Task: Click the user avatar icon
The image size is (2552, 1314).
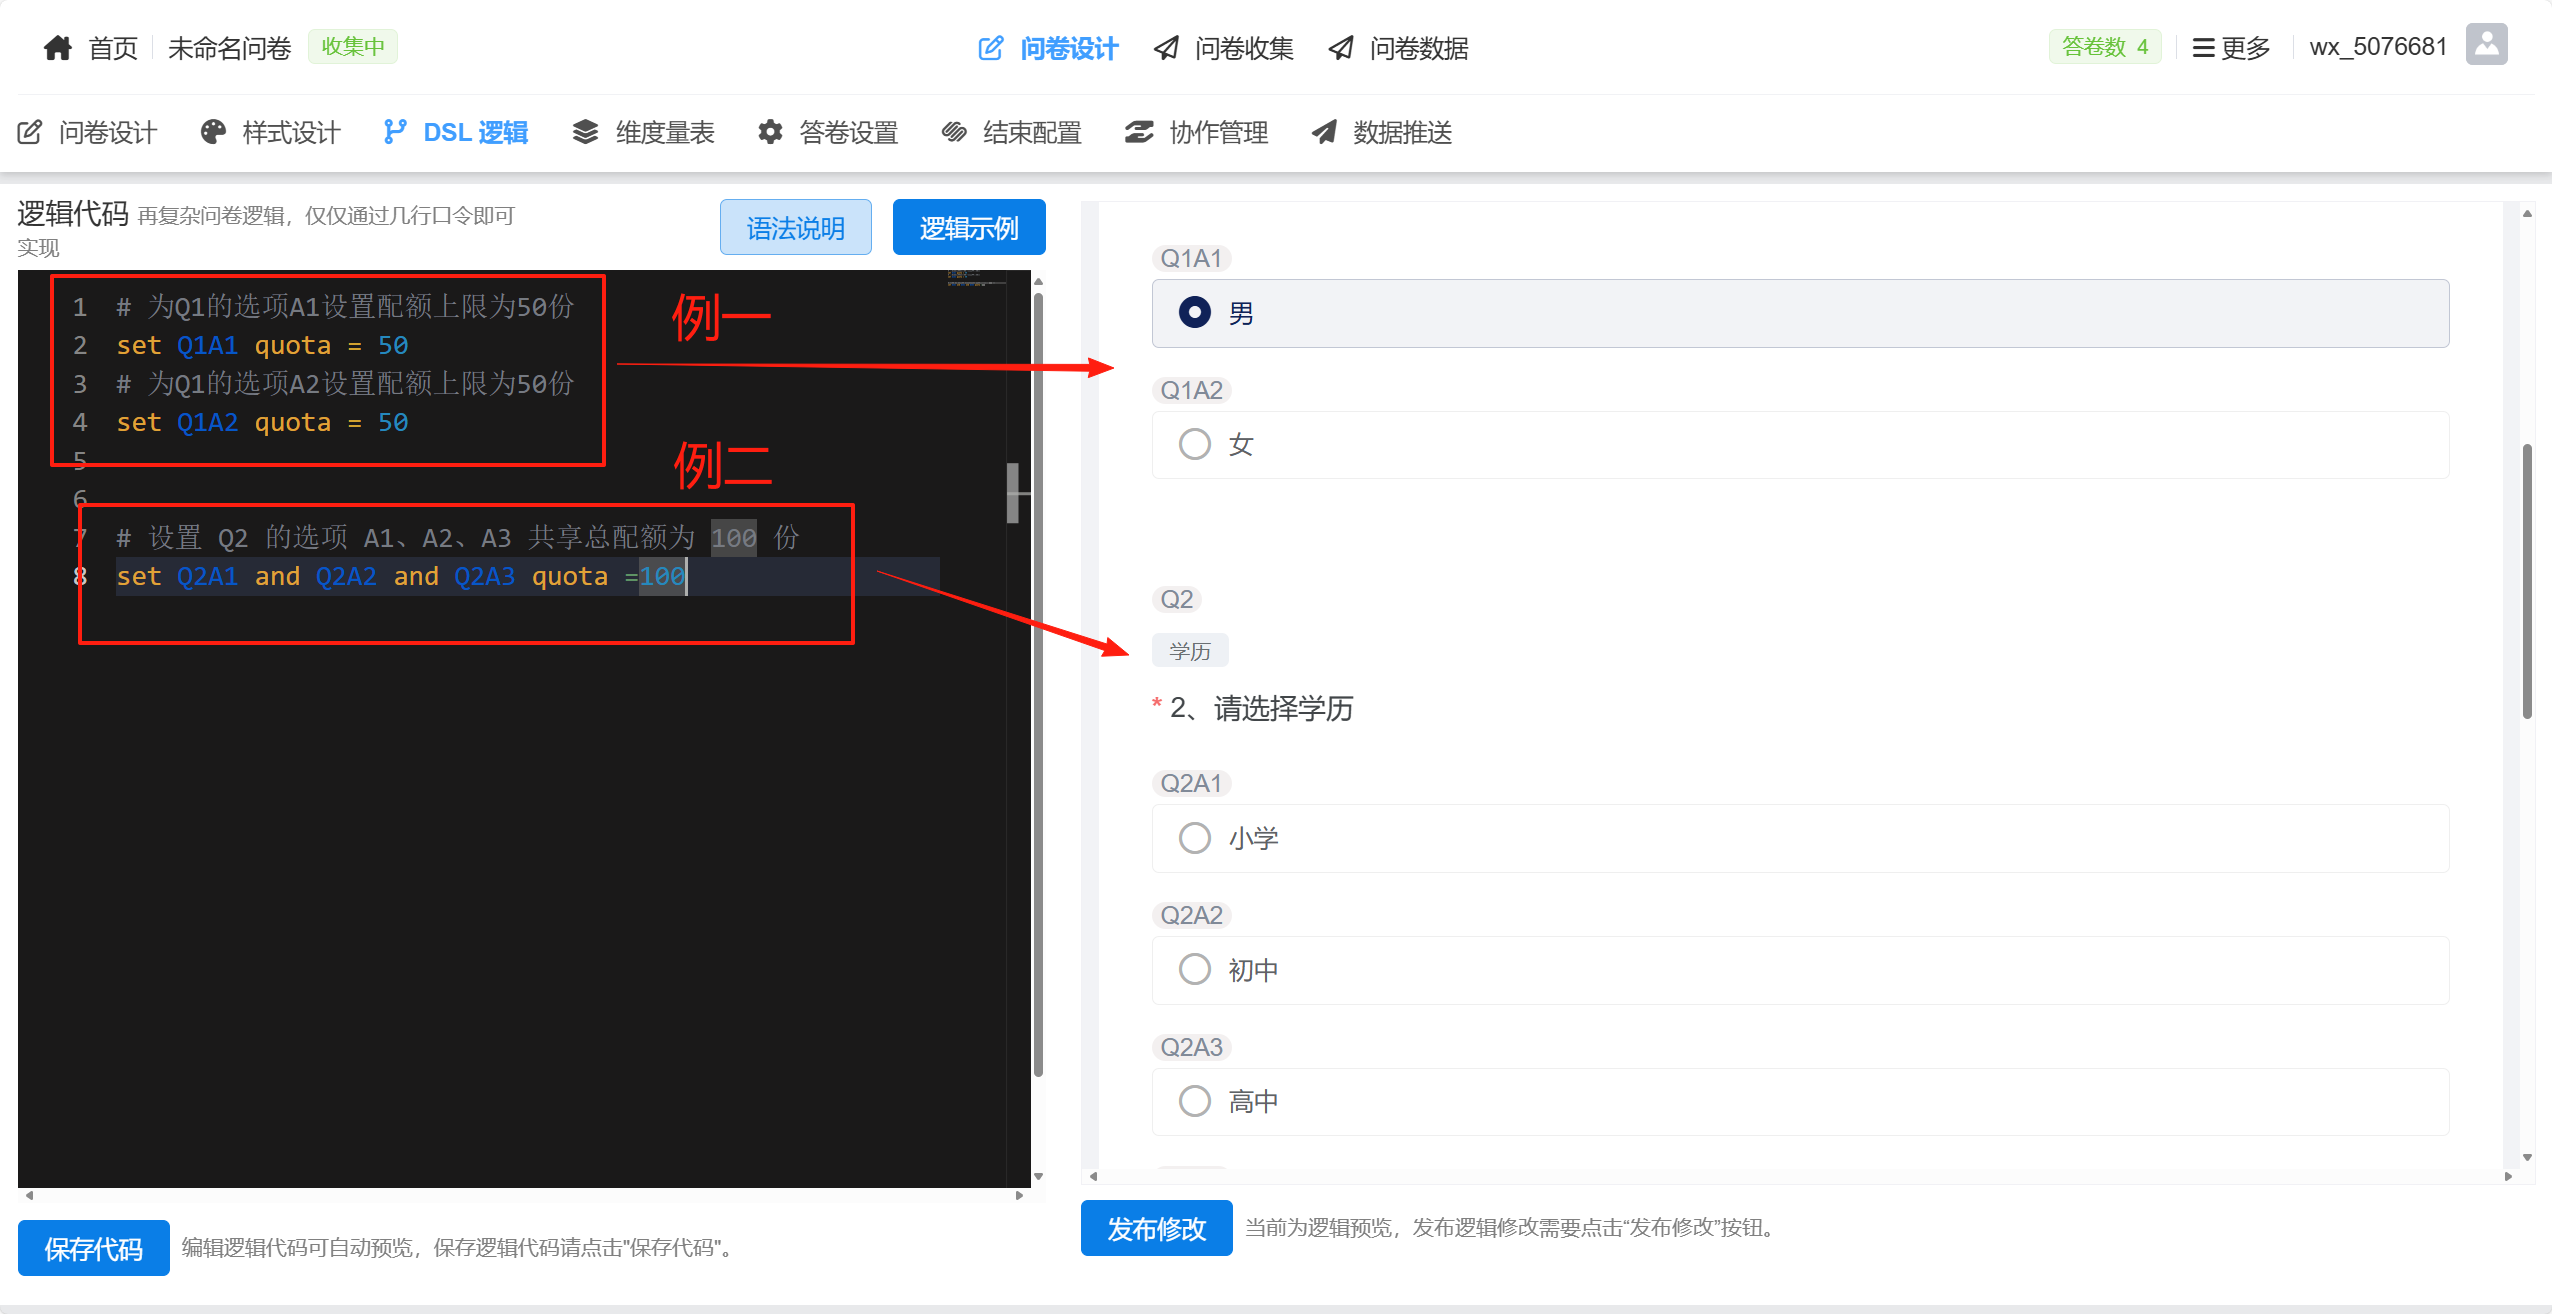Action: [x=2486, y=45]
